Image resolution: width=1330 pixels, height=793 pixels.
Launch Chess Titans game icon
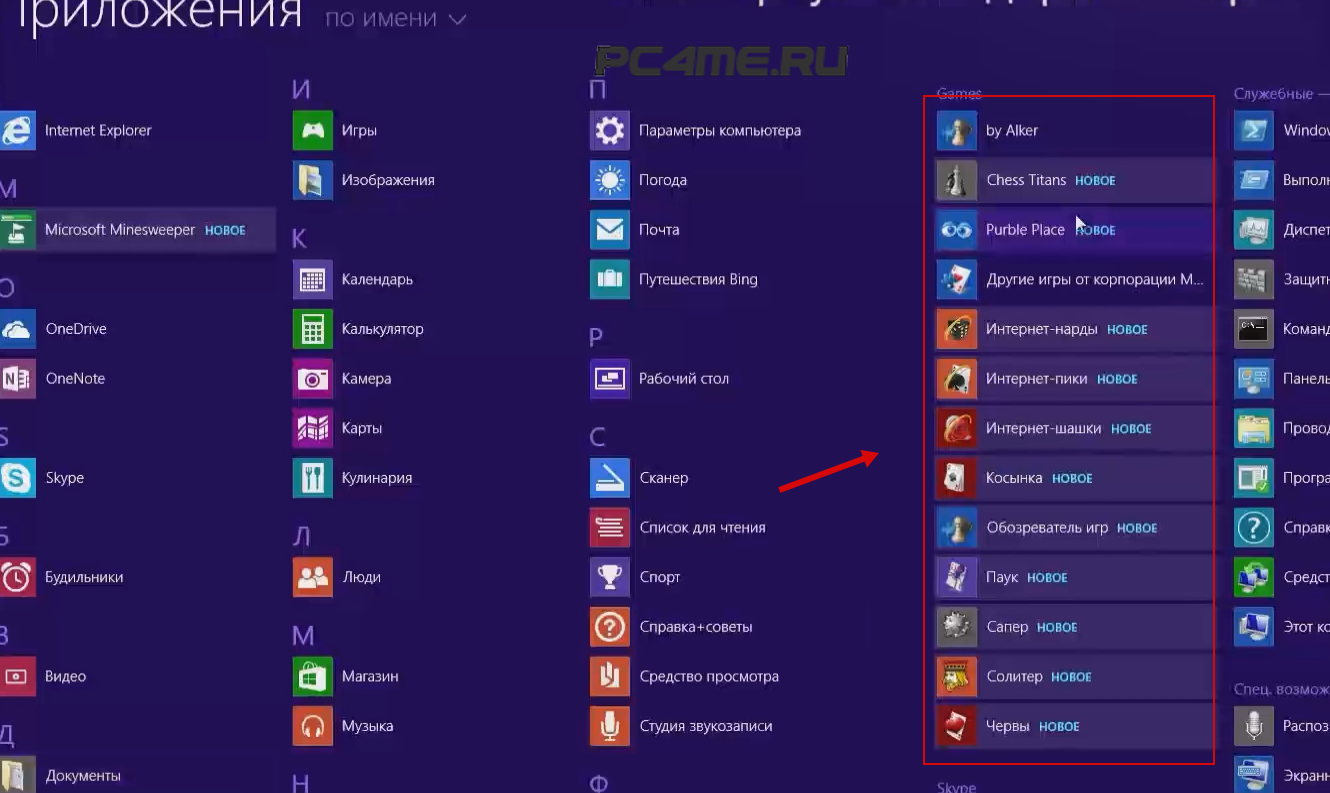tap(957, 180)
